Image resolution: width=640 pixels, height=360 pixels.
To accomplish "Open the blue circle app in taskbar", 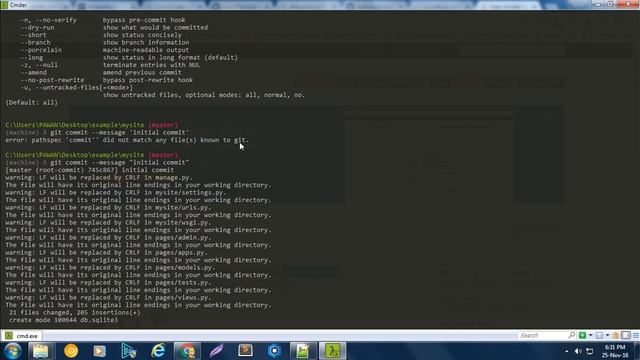I will 274,351.
